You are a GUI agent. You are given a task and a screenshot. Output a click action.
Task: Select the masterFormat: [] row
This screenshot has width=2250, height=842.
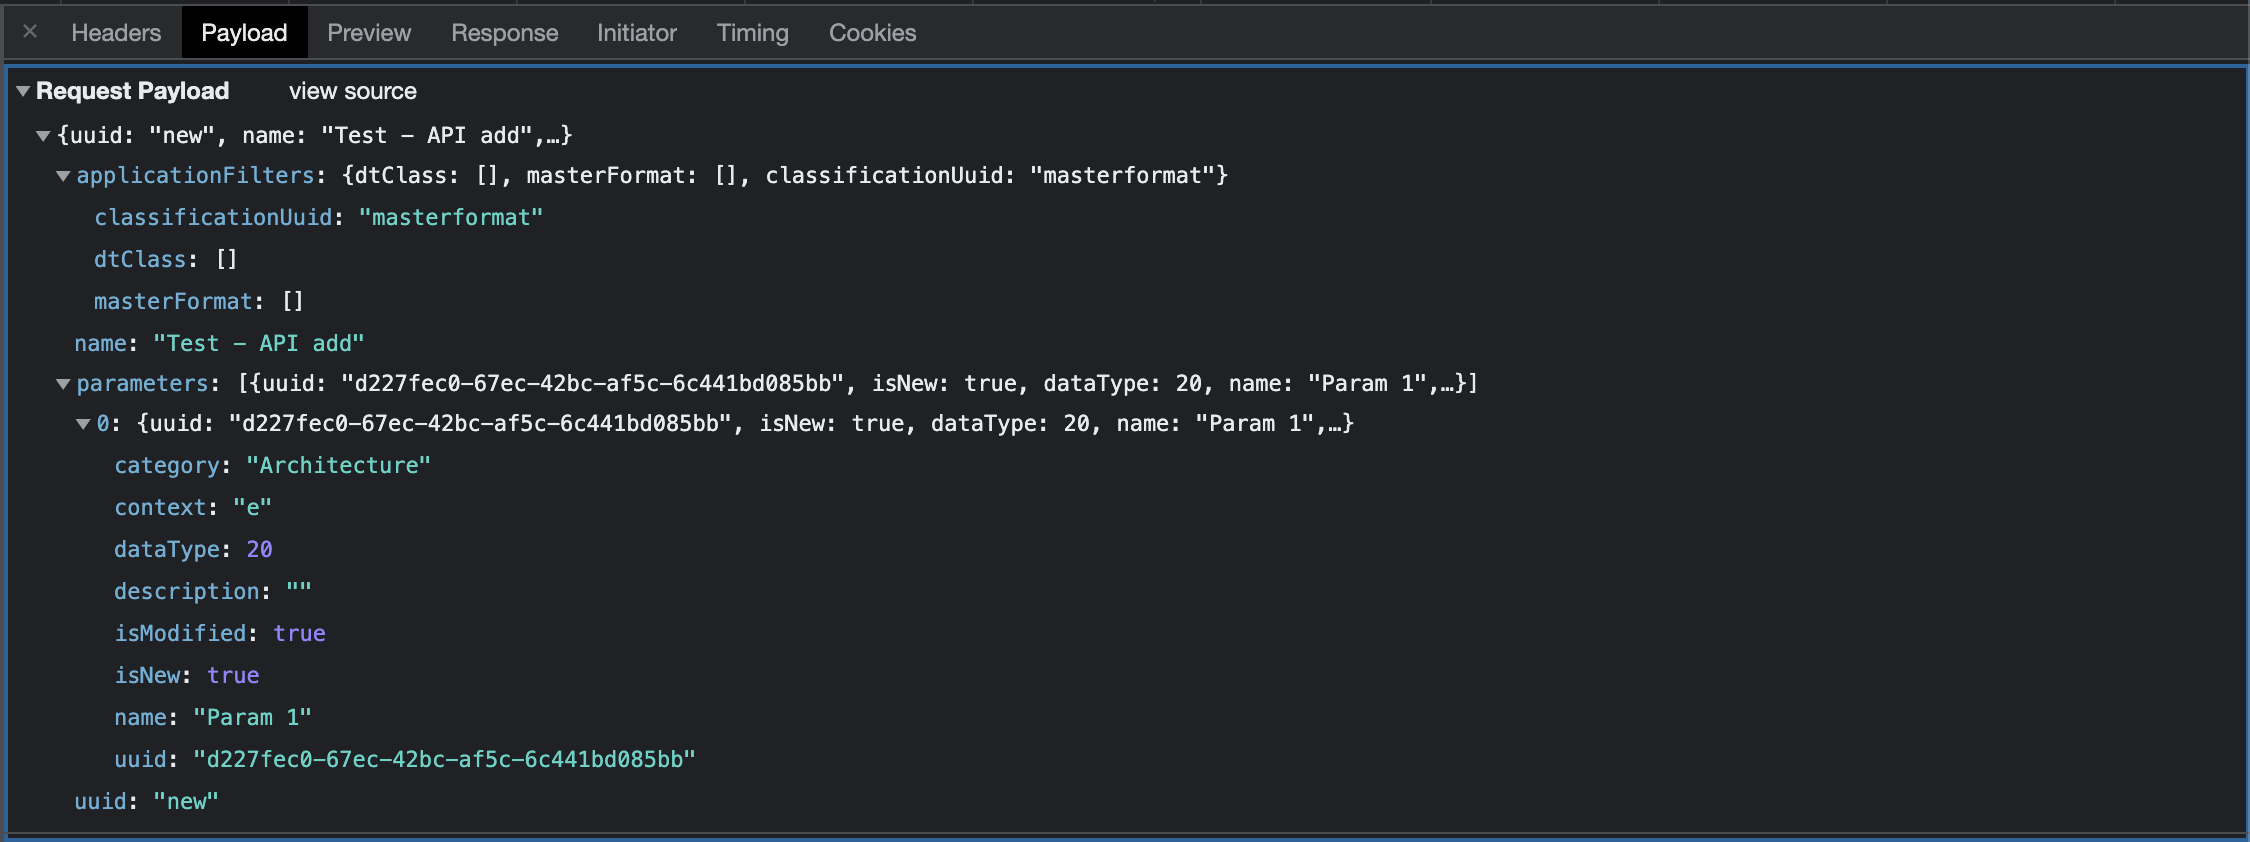tap(198, 301)
